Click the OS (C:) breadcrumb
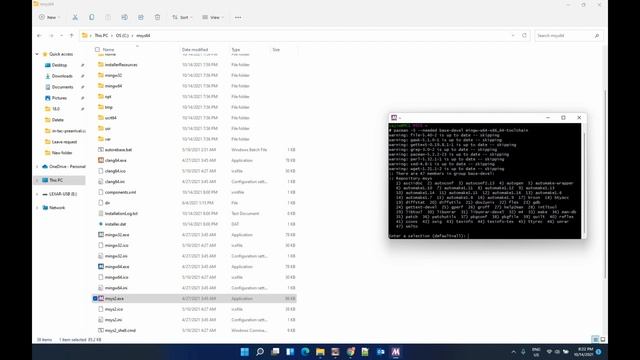640x360 pixels. (x=122, y=36)
